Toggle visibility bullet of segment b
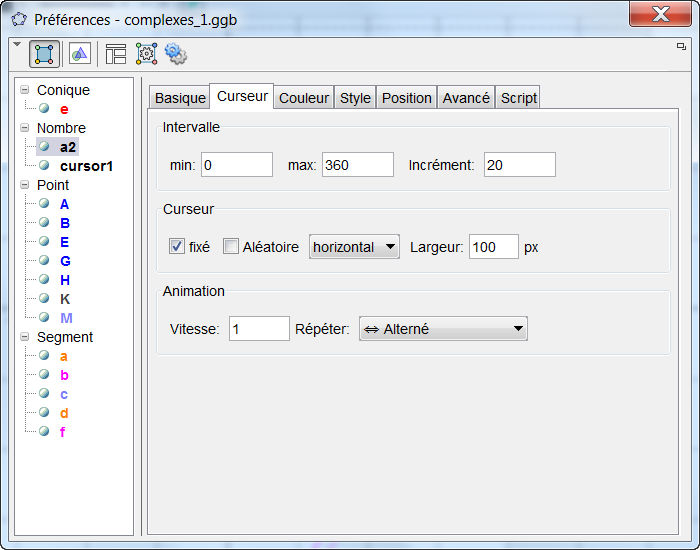Image resolution: width=700 pixels, height=550 pixels. 44,374
